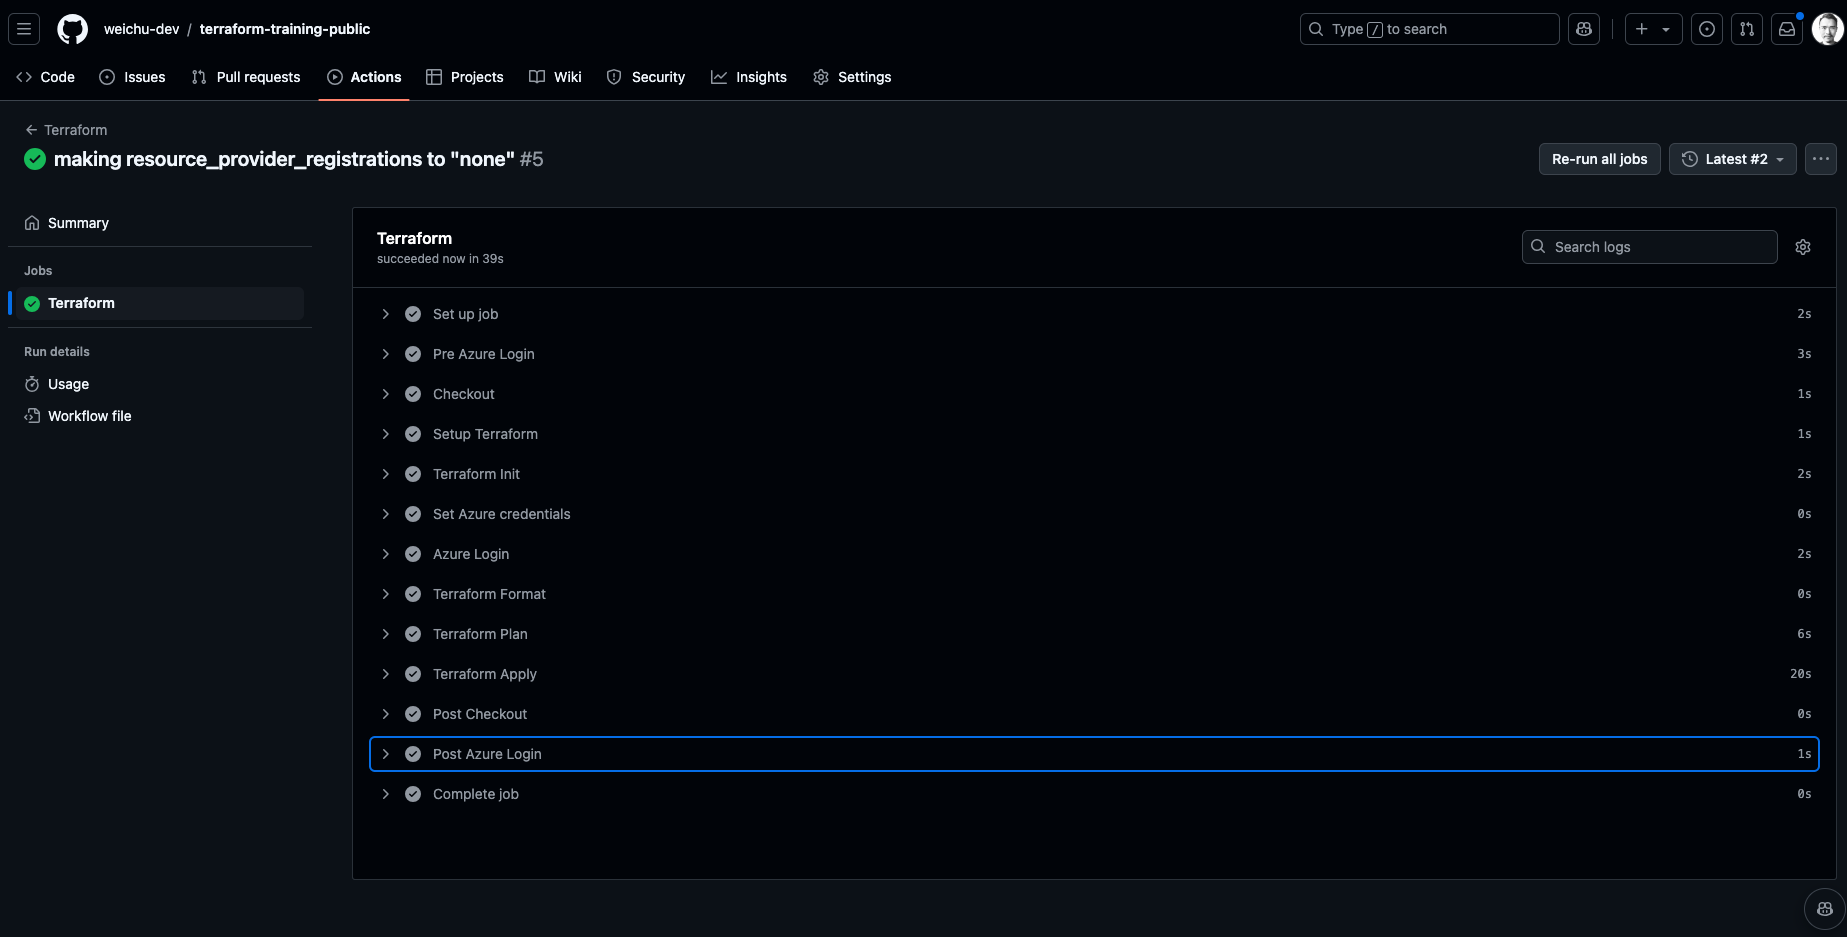Click the Terraform Plan success check icon
The width and height of the screenshot is (1847, 937).
coord(413,634)
